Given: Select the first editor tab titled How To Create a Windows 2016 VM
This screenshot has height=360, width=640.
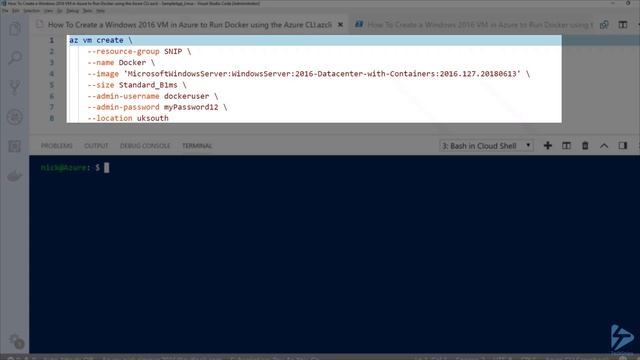Looking at the screenshot, I should pyautogui.click(x=190, y=25).
